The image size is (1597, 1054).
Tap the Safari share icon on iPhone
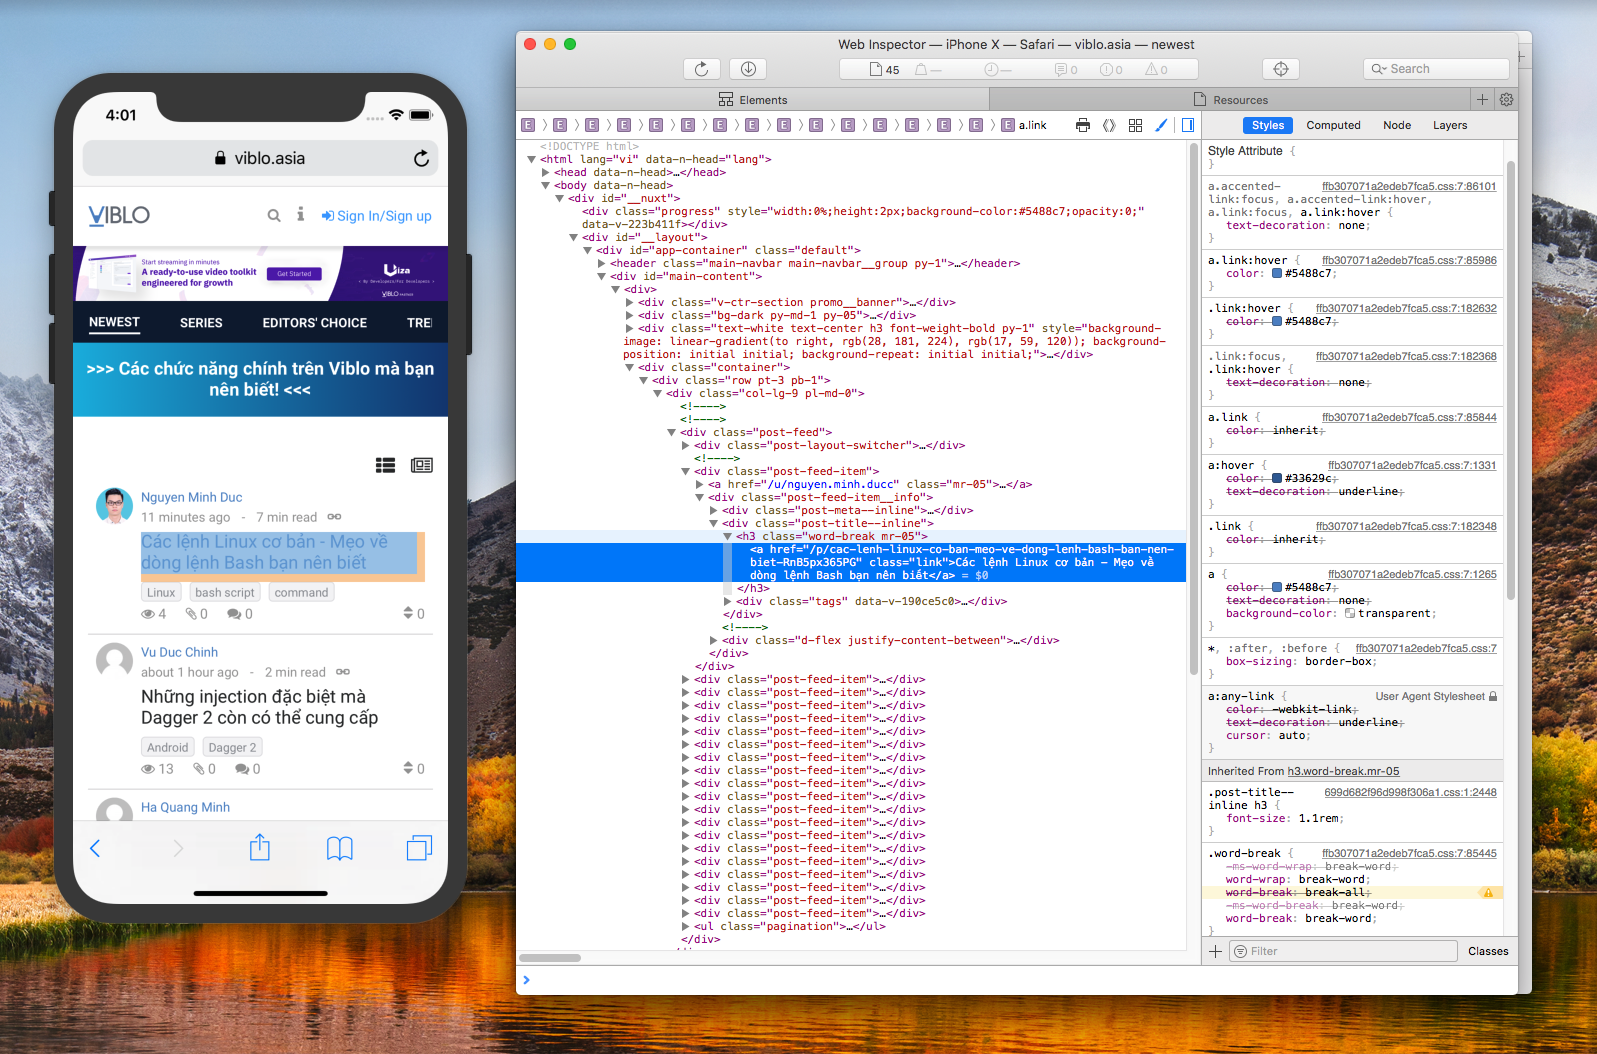pyautogui.click(x=260, y=848)
